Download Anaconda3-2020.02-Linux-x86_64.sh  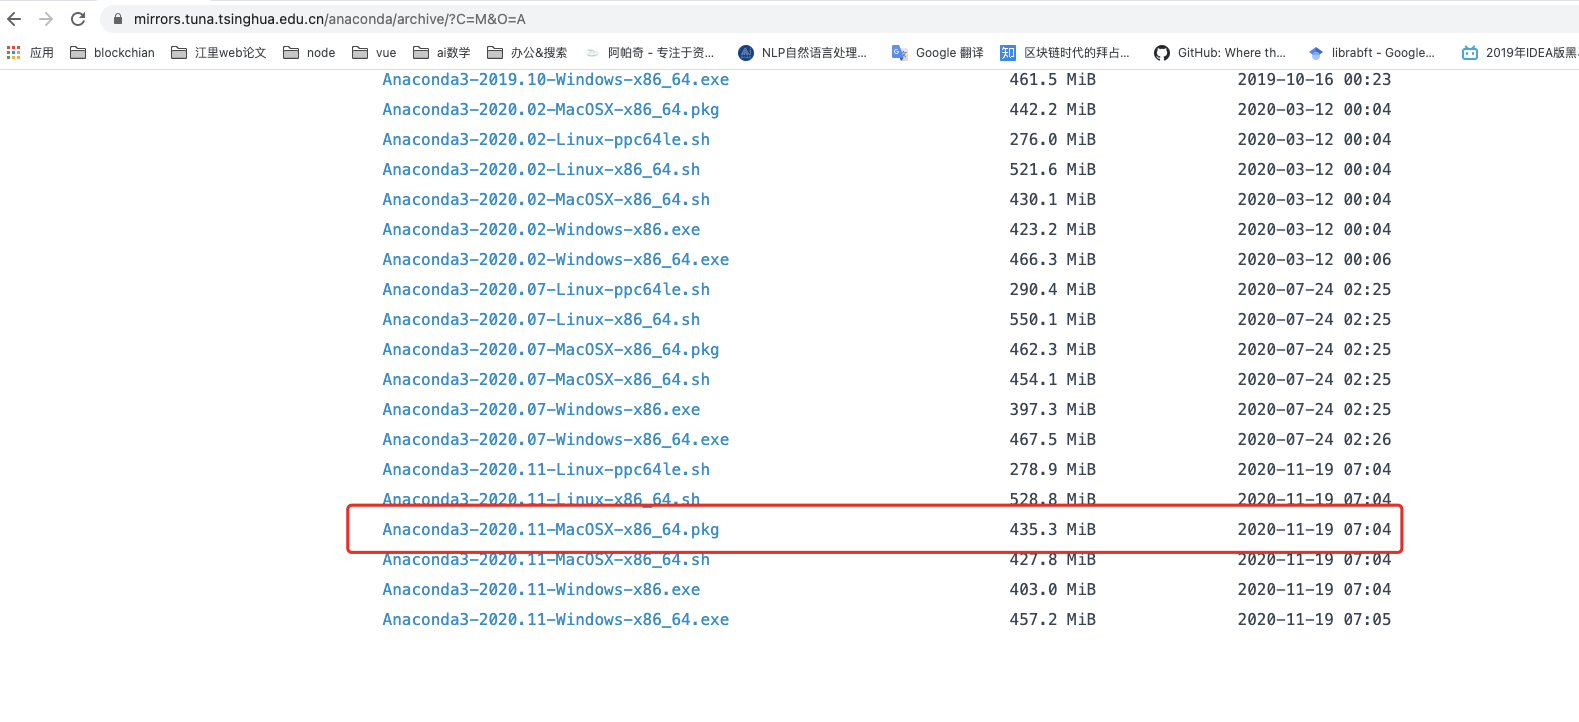click(x=541, y=170)
